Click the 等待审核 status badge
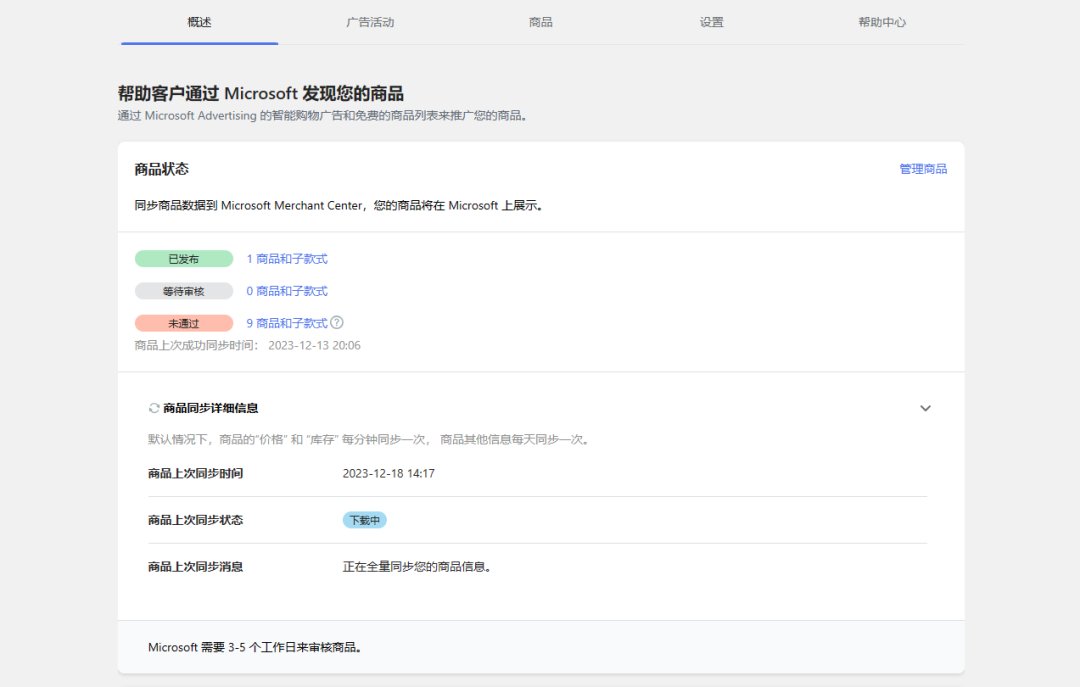1080x687 pixels. (x=184, y=291)
